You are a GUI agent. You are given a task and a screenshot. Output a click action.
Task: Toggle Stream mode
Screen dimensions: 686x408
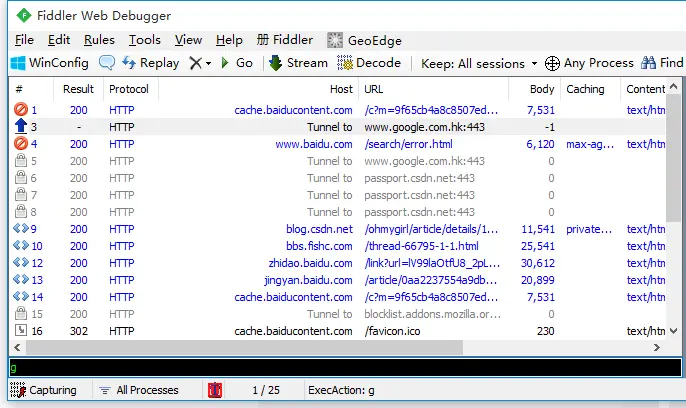(298, 63)
